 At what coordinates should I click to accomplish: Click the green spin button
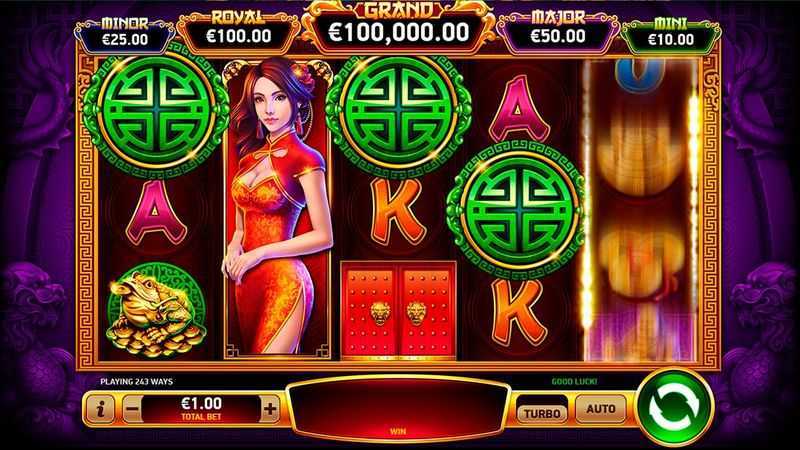tap(674, 407)
